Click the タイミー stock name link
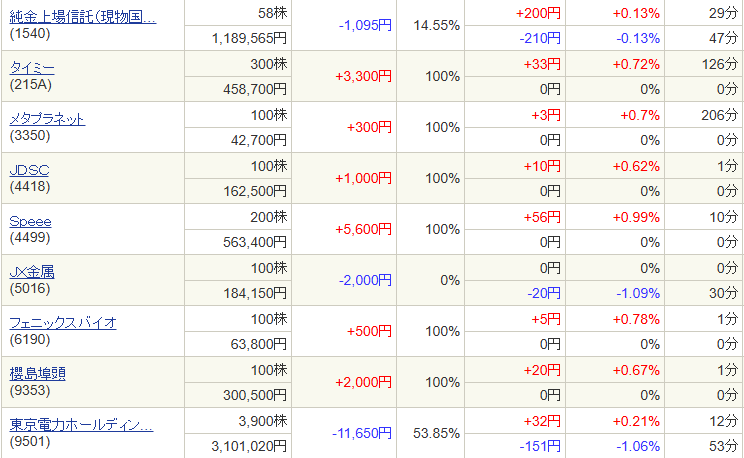This screenshot has width=744, height=458. pyautogui.click(x=32, y=68)
